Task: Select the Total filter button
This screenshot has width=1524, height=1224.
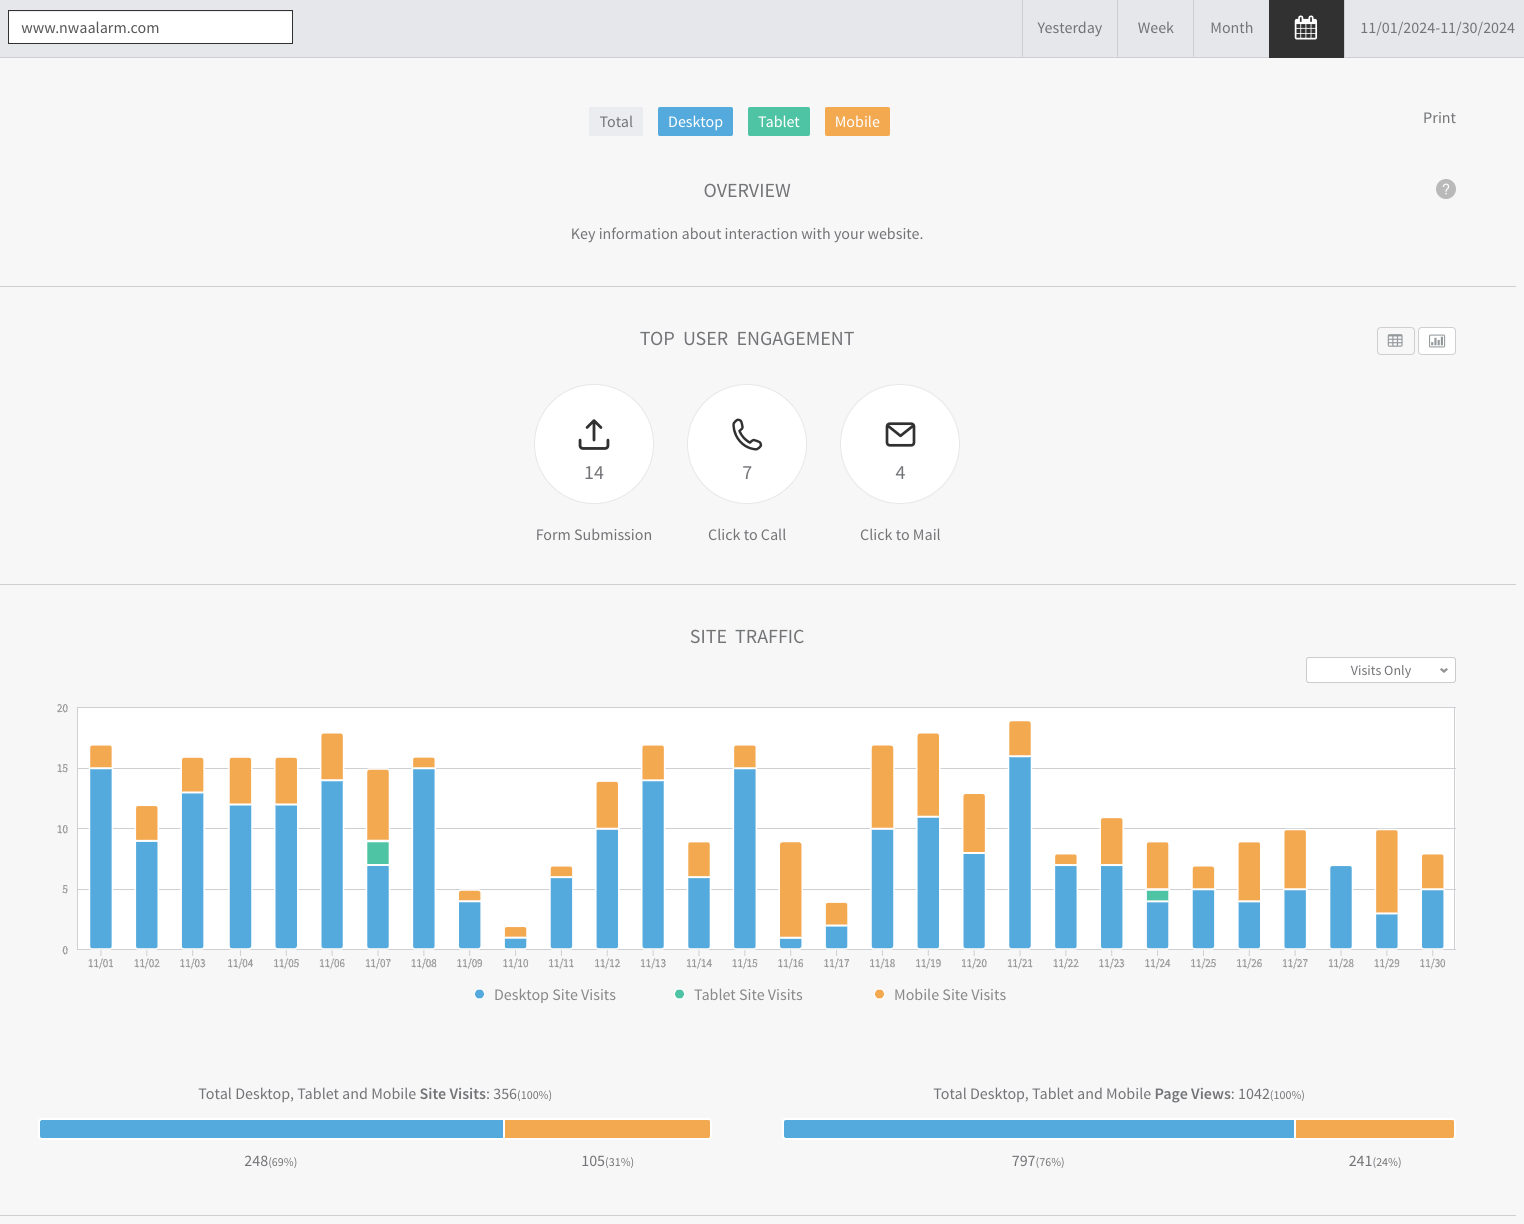Action: click(x=616, y=122)
